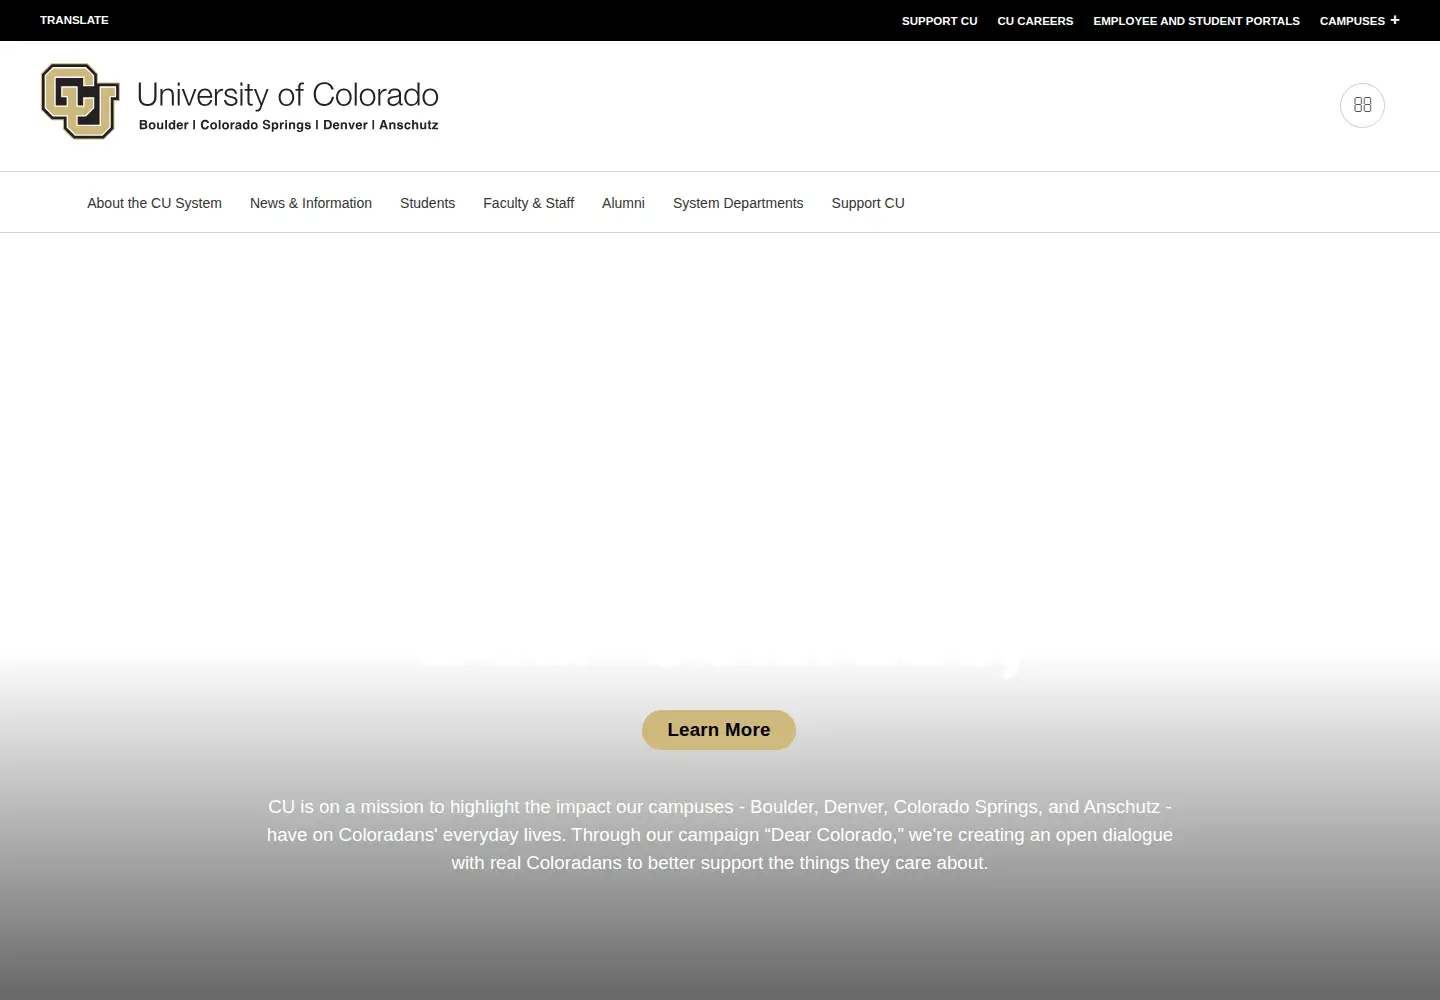The image size is (1440, 1000).
Task: Select Support CU in main navigation
Action: (868, 203)
